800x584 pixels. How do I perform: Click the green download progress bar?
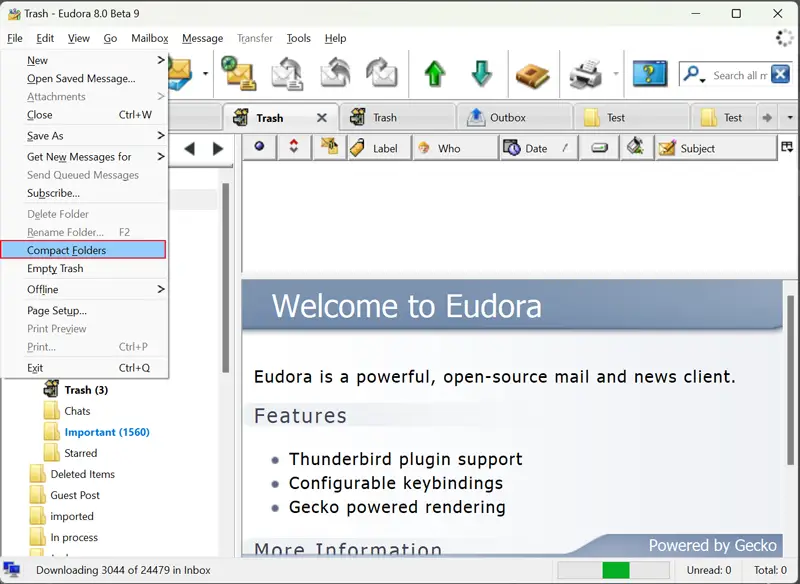[614, 570]
